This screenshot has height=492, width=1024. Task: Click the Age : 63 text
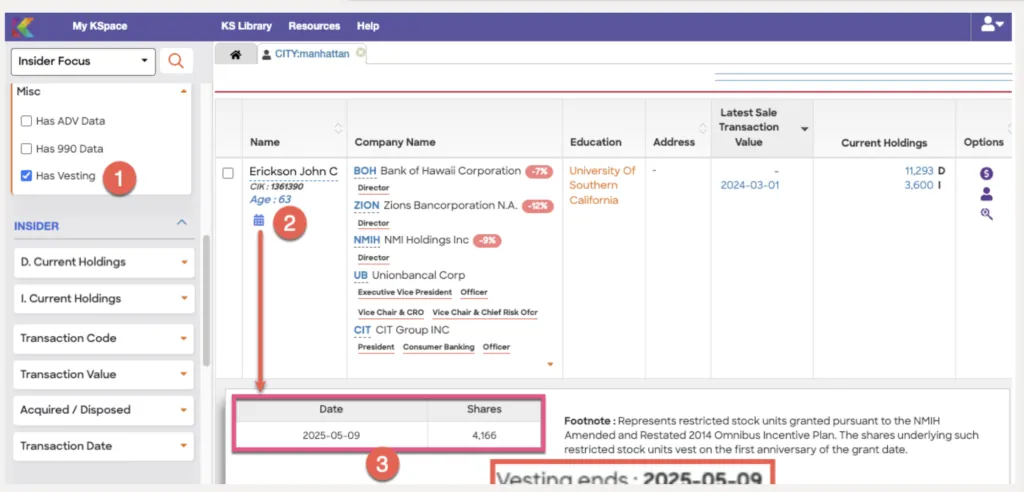270,200
